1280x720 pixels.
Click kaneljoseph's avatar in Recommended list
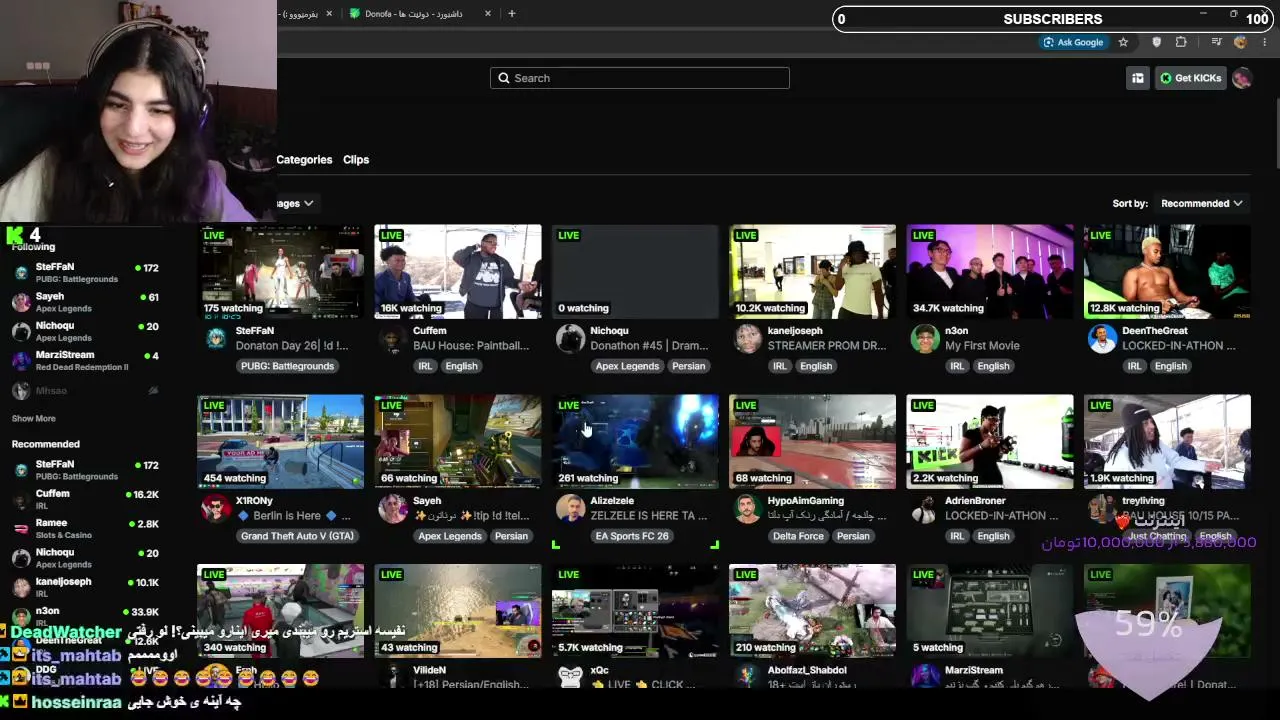(21, 587)
